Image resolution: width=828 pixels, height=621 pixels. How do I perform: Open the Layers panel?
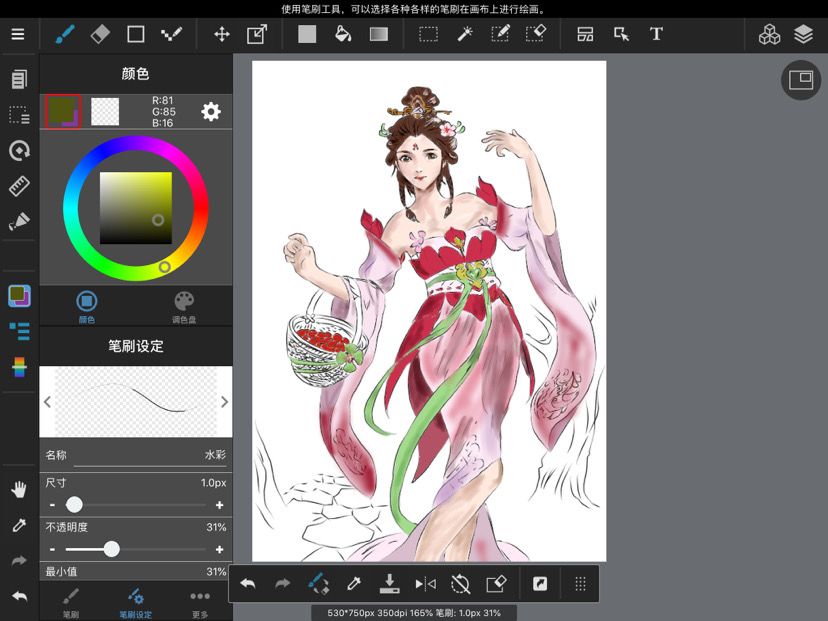click(803, 35)
